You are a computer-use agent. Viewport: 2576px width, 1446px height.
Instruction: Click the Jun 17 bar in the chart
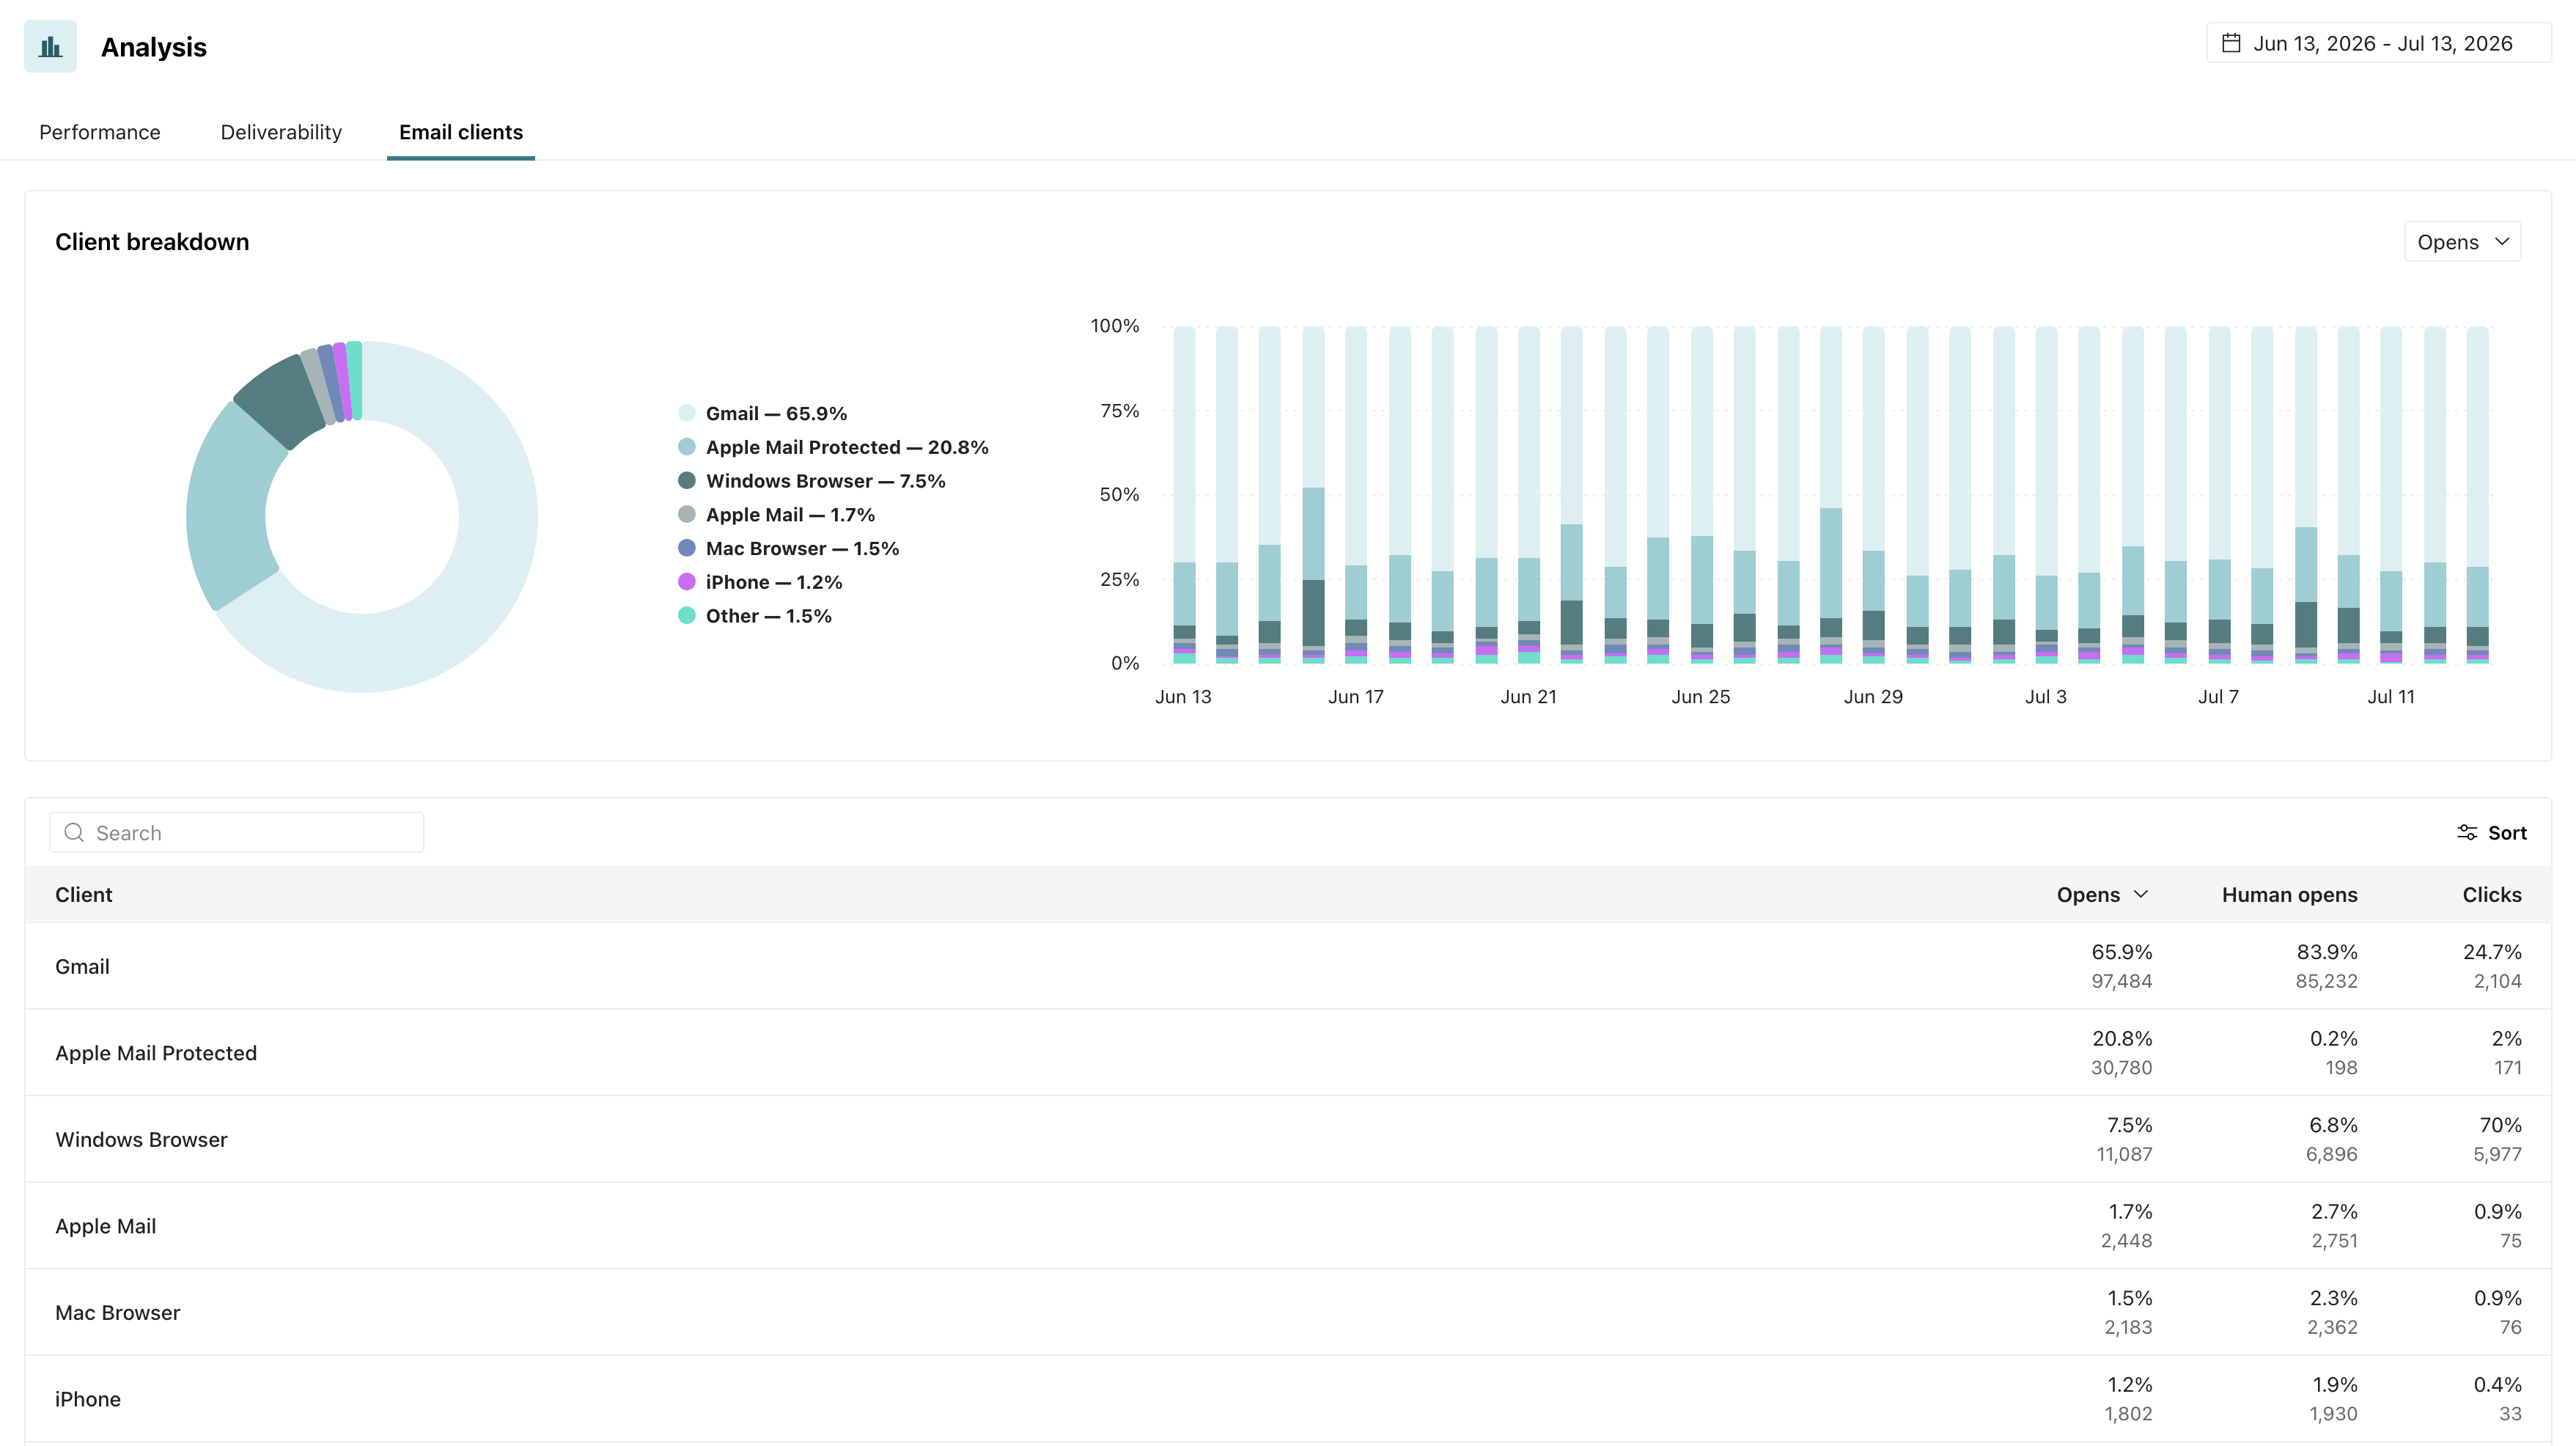point(1356,495)
